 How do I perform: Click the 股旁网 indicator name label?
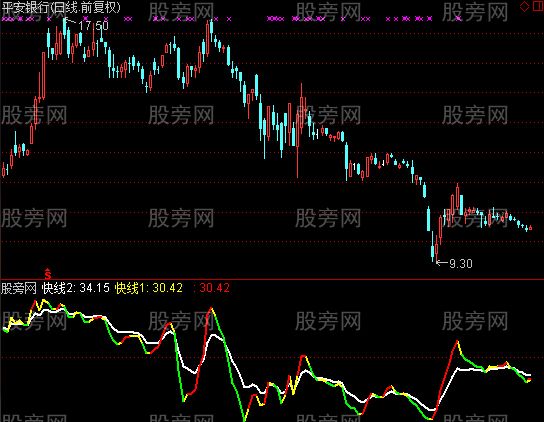[x=19, y=288]
